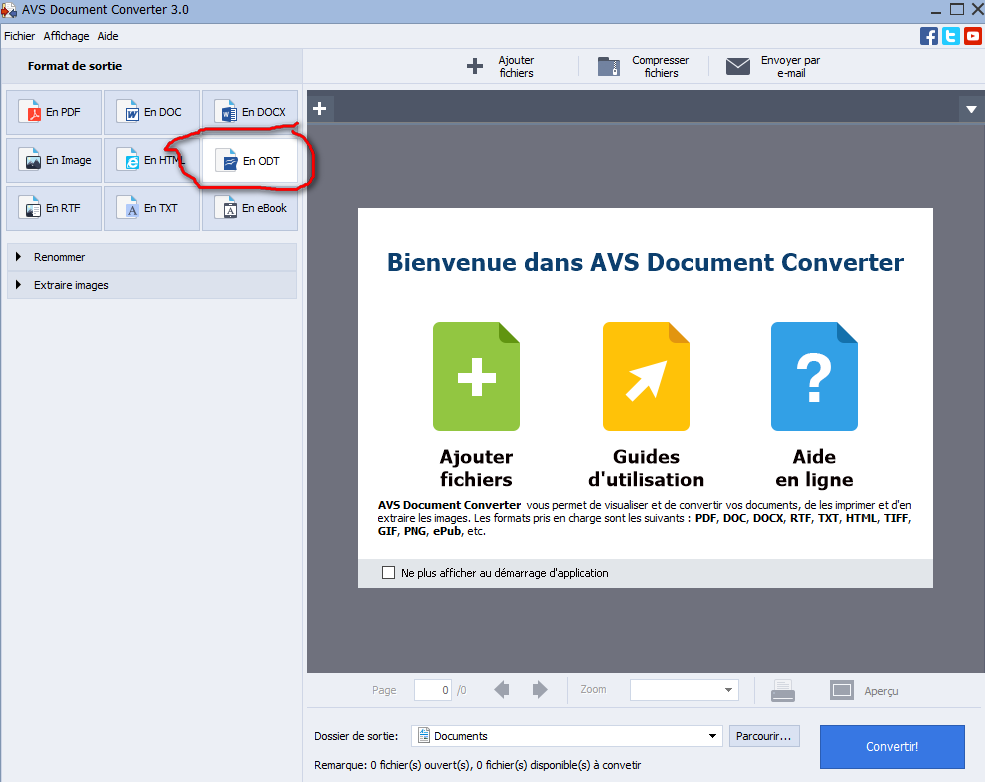The width and height of the screenshot is (985, 782).
Task: Open the YouTube icon link
Action: click(972, 36)
